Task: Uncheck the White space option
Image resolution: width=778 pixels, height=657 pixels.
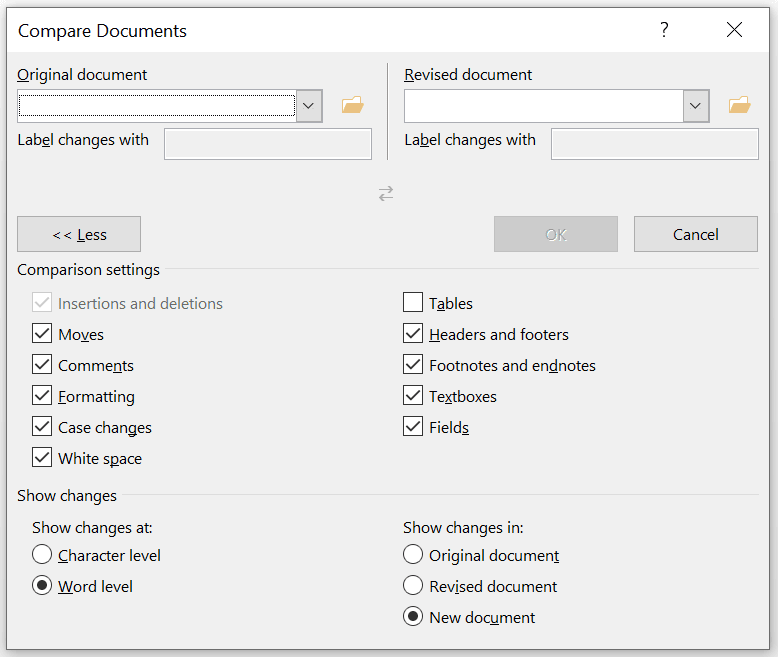Action: (x=42, y=458)
